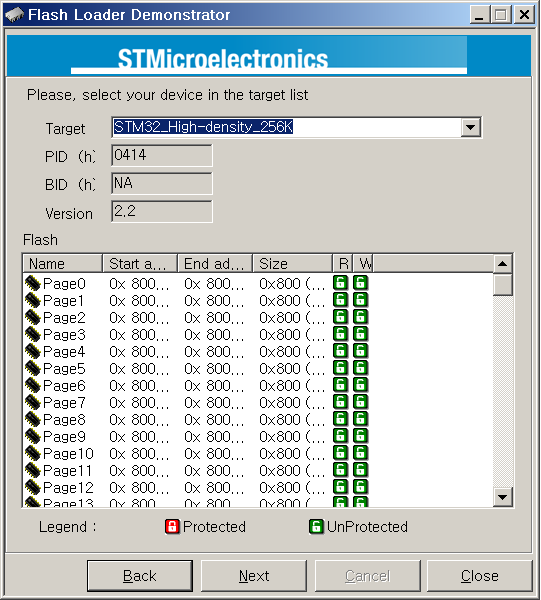Select the Page7 row name
Image resolution: width=541 pixels, height=600 pixels.
click(64, 403)
